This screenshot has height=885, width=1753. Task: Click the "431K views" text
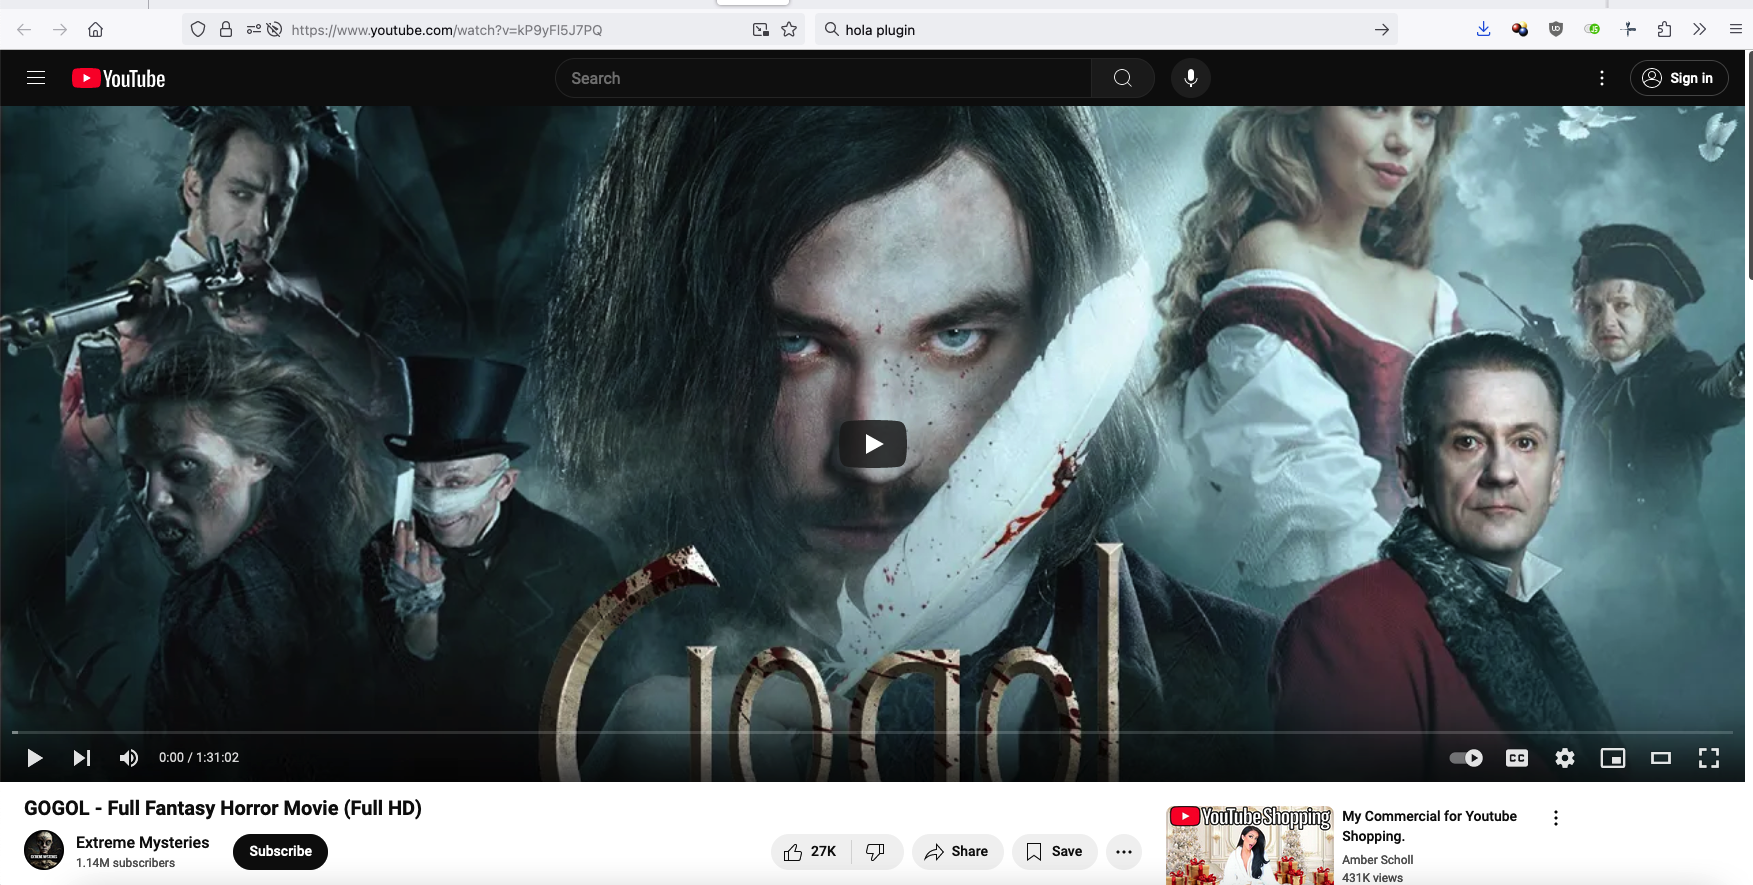tap(1372, 878)
